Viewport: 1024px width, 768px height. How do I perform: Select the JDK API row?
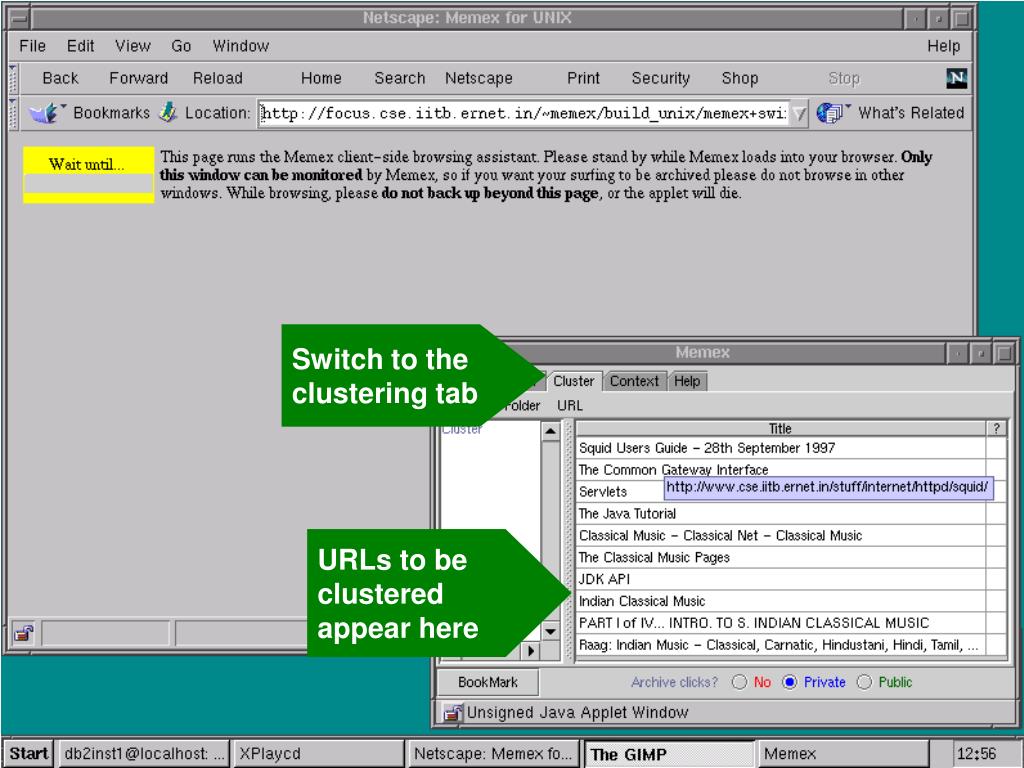[781, 579]
